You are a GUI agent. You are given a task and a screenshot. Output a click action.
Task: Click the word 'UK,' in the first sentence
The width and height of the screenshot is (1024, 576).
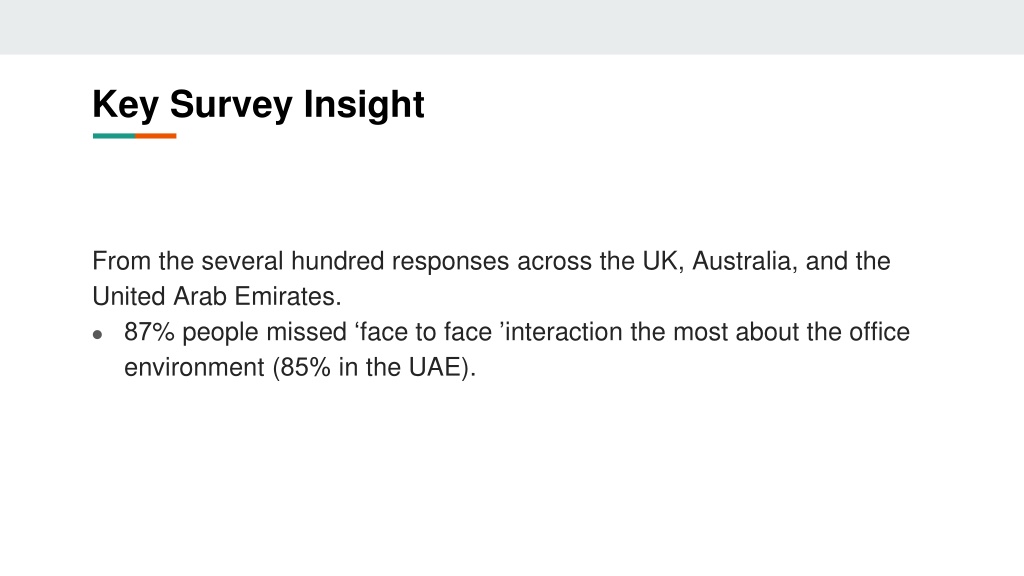click(663, 261)
